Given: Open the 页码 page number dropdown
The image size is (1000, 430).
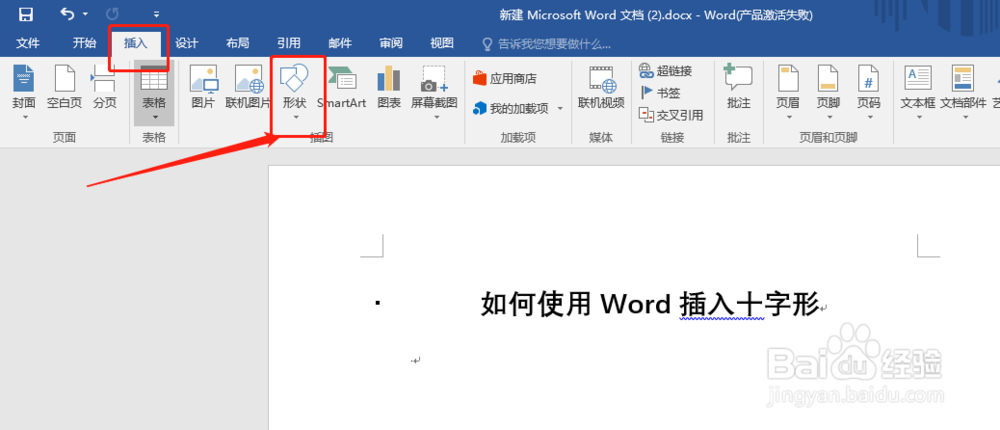Looking at the screenshot, I should coord(869,93).
